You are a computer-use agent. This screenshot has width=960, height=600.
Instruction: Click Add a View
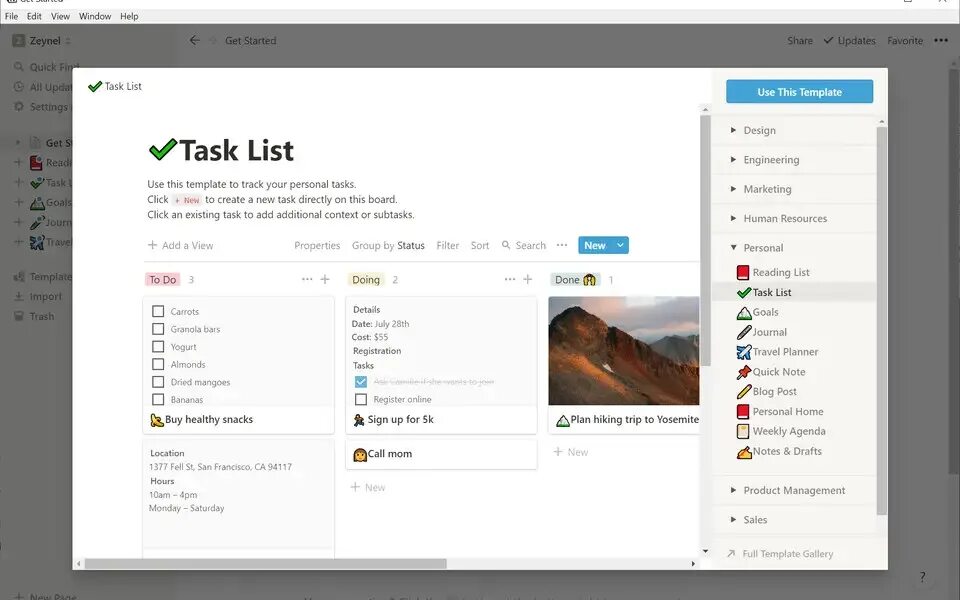(x=181, y=245)
